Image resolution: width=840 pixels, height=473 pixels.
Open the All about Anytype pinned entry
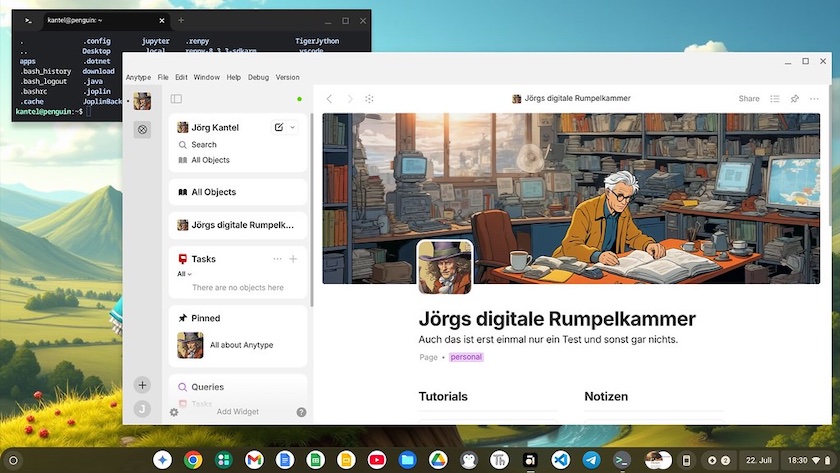[x=242, y=345]
